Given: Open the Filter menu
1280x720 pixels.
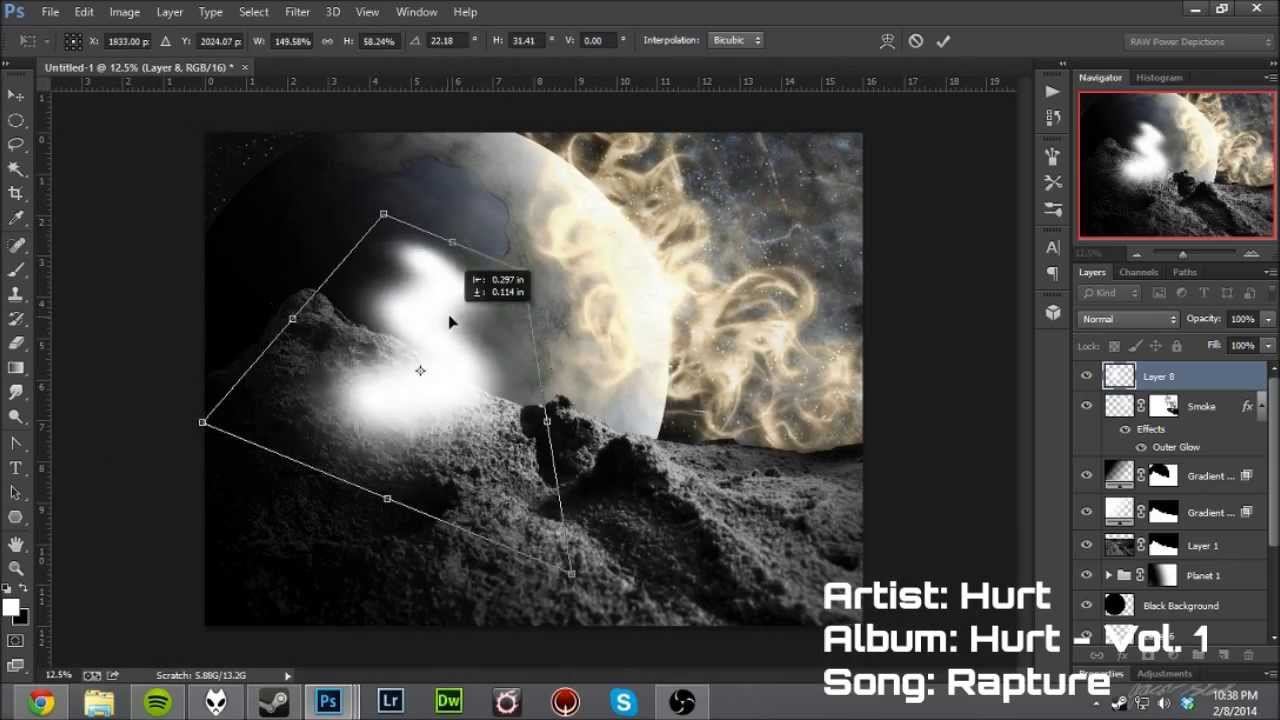Looking at the screenshot, I should pyautogui.click(x=297, y=12).
